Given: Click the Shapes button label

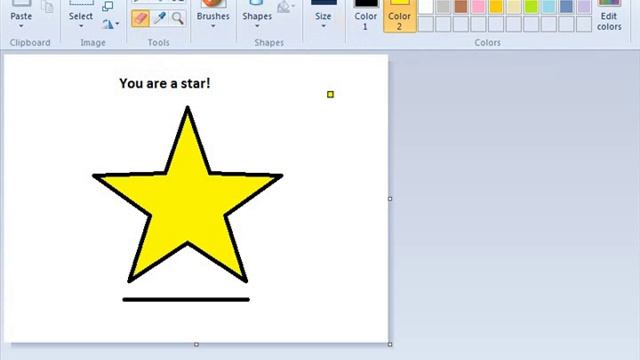Looking at the screenshot, I should 257,16.
